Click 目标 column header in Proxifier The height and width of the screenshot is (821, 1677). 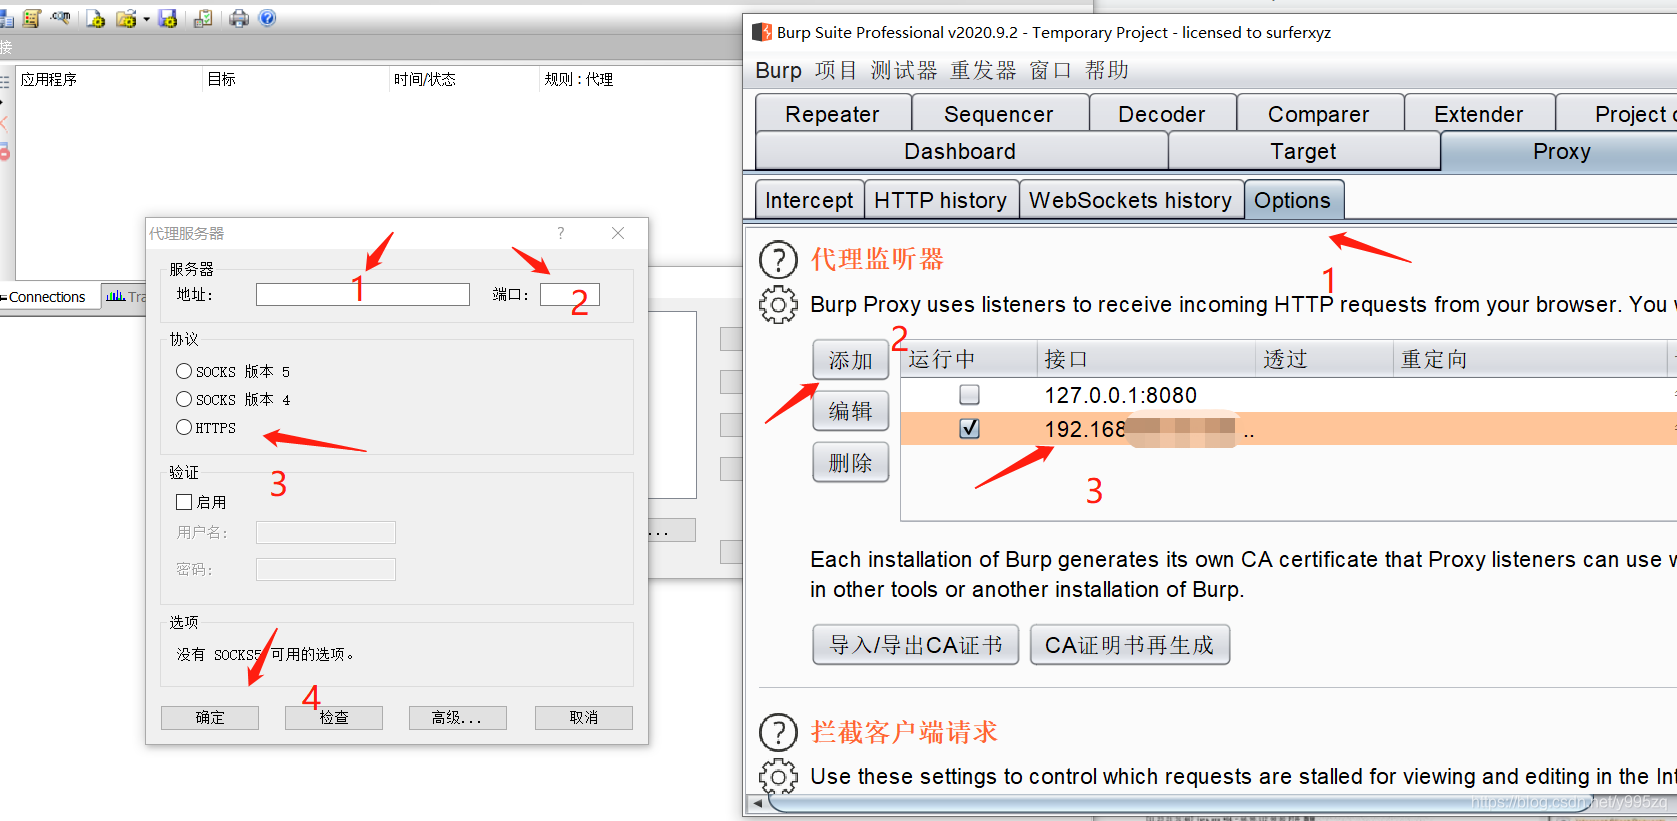tap(295, 79)
